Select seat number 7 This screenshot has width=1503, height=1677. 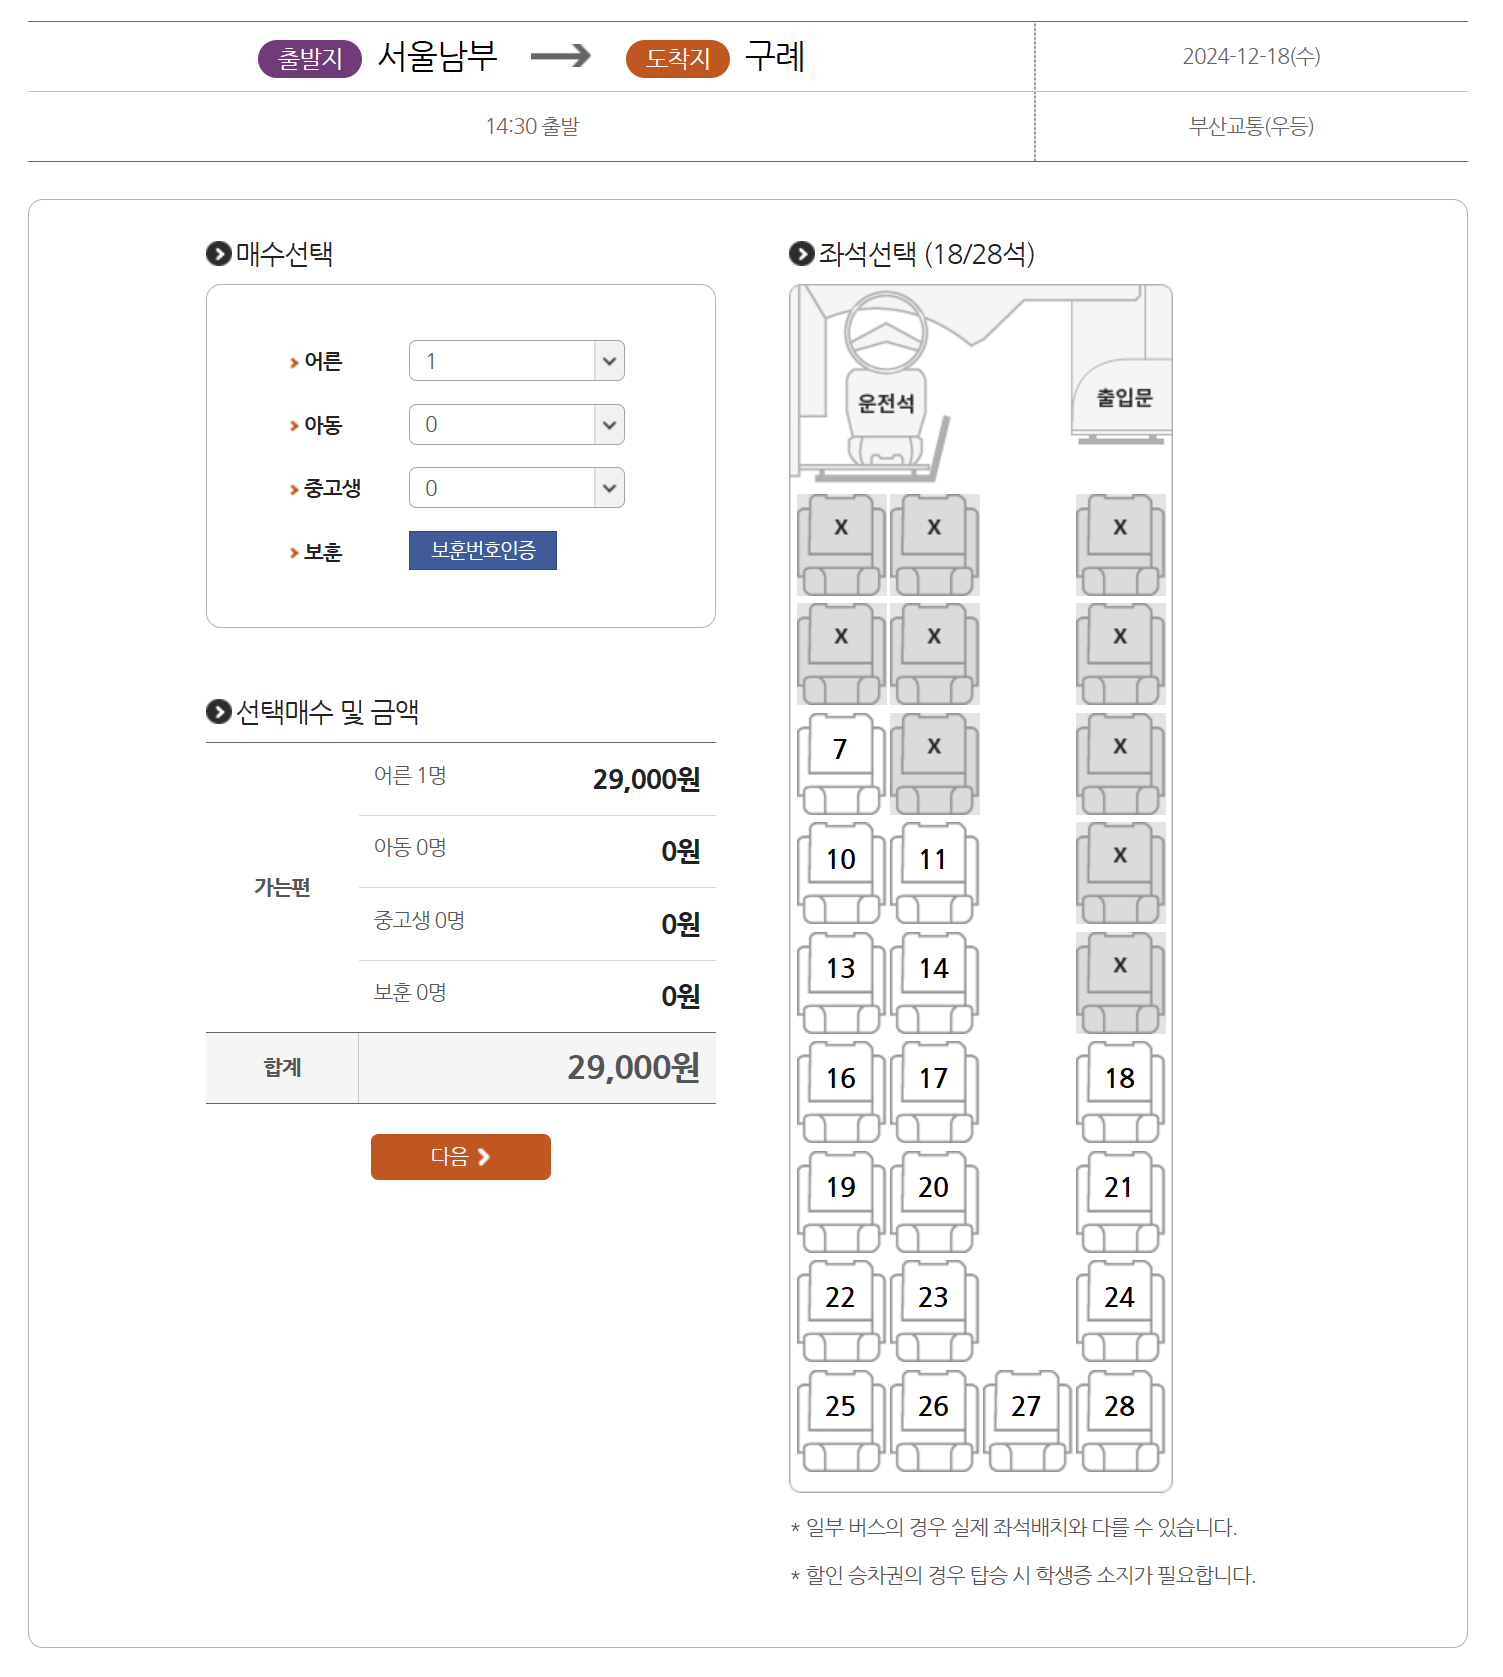click(x=841, y=763)
